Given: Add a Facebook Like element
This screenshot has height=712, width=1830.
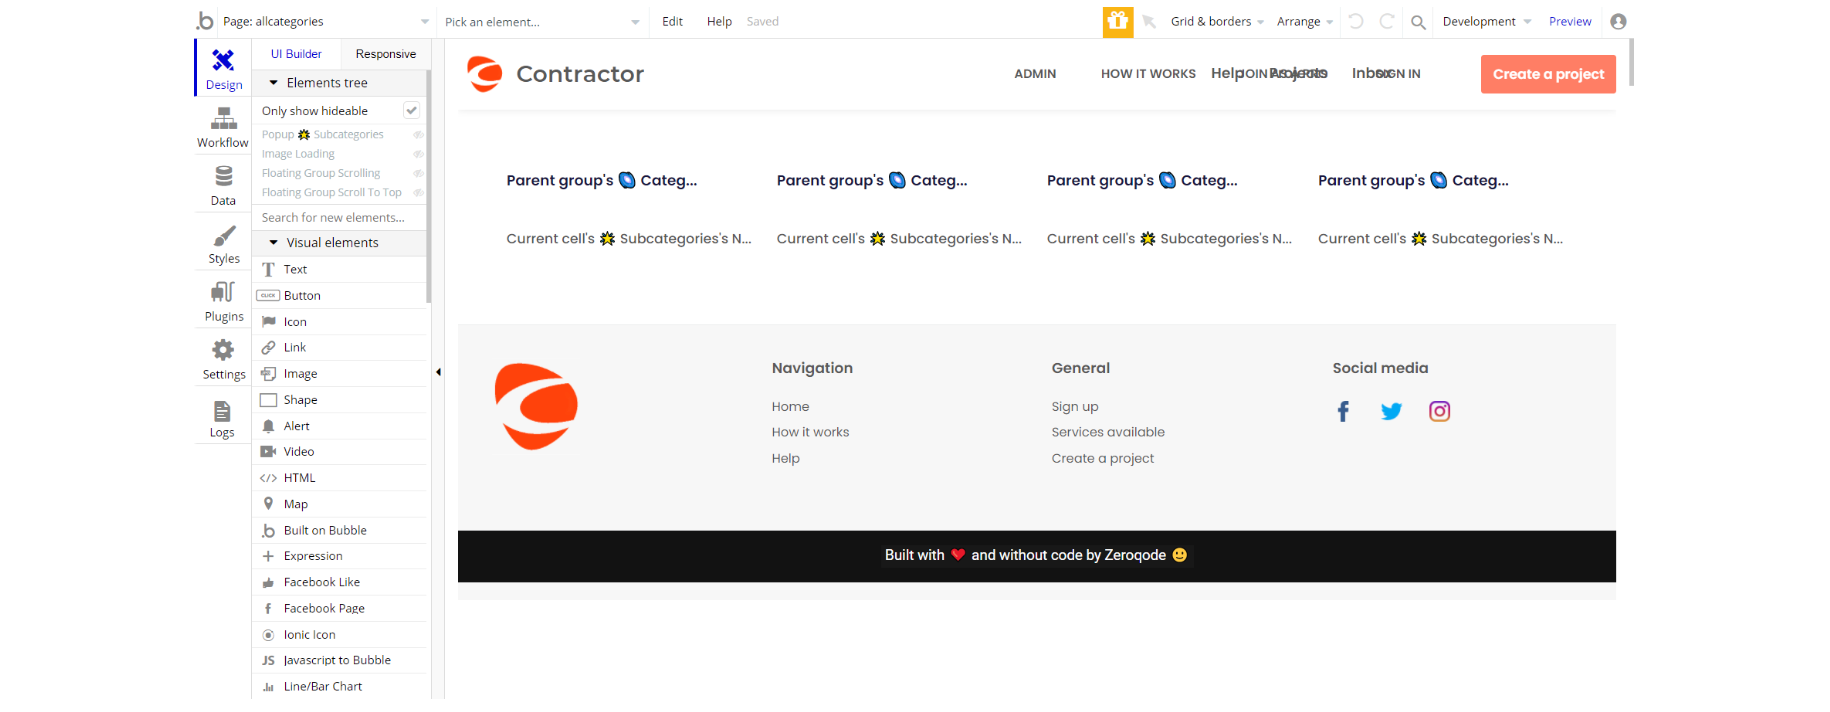Looking at the screenshot, I should coord(341,582).
